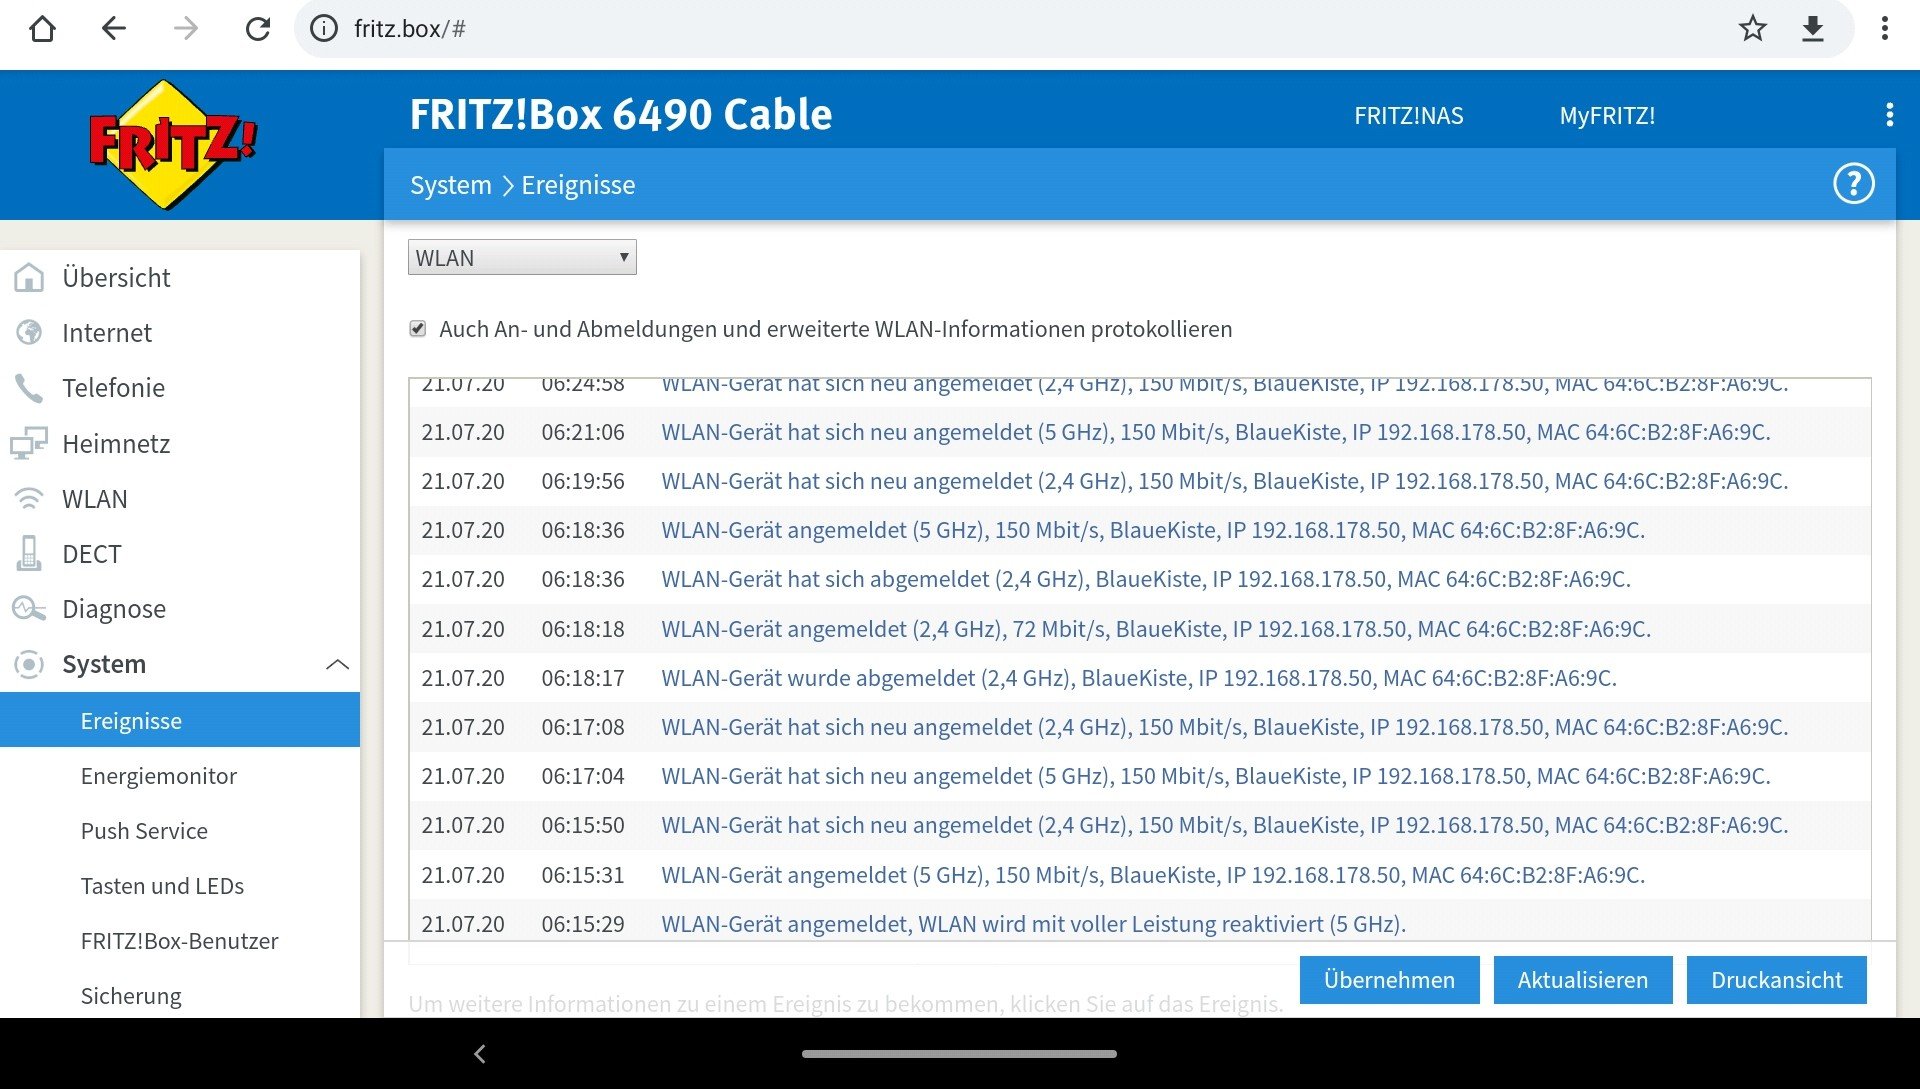Open the browser three-dot menu

[x=1885, y=29]
